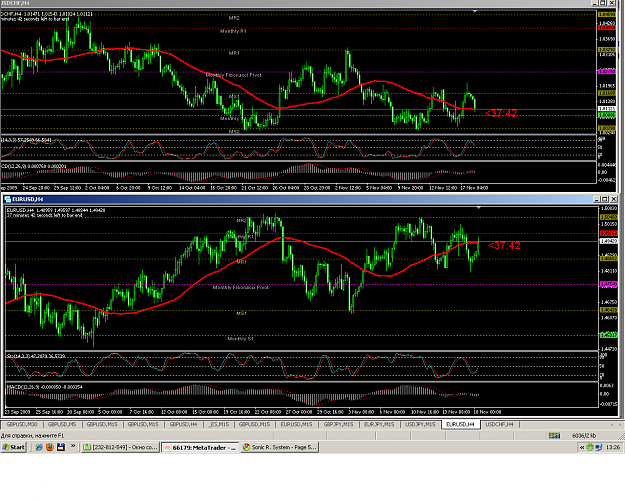Restore the USDCHF,H4 chart window

click(603, 3)
